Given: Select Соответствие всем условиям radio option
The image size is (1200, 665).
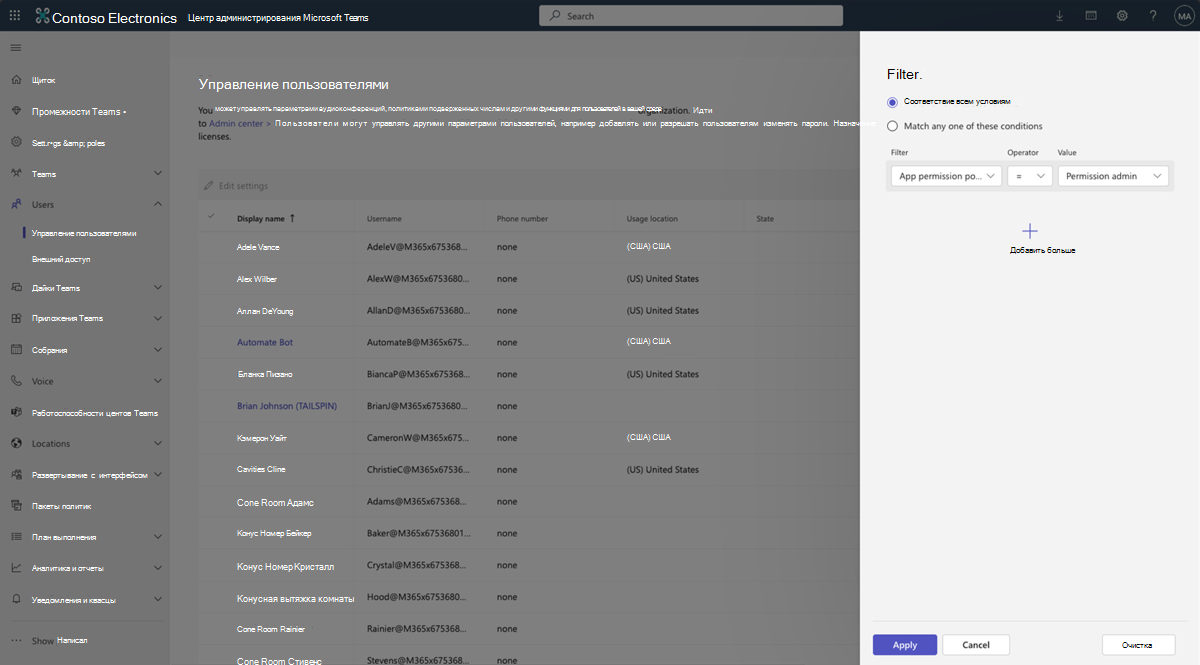Looking at the screenshot, I should 893,102.
